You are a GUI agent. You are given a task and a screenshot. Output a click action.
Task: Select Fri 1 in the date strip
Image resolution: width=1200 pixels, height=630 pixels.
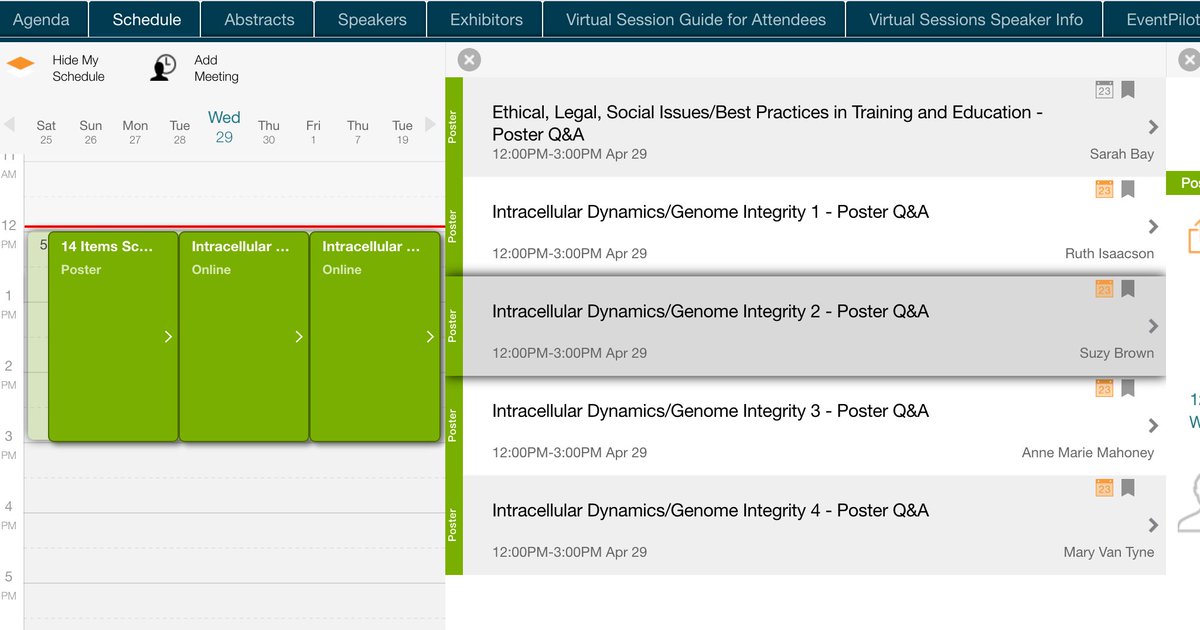point(313,132)
